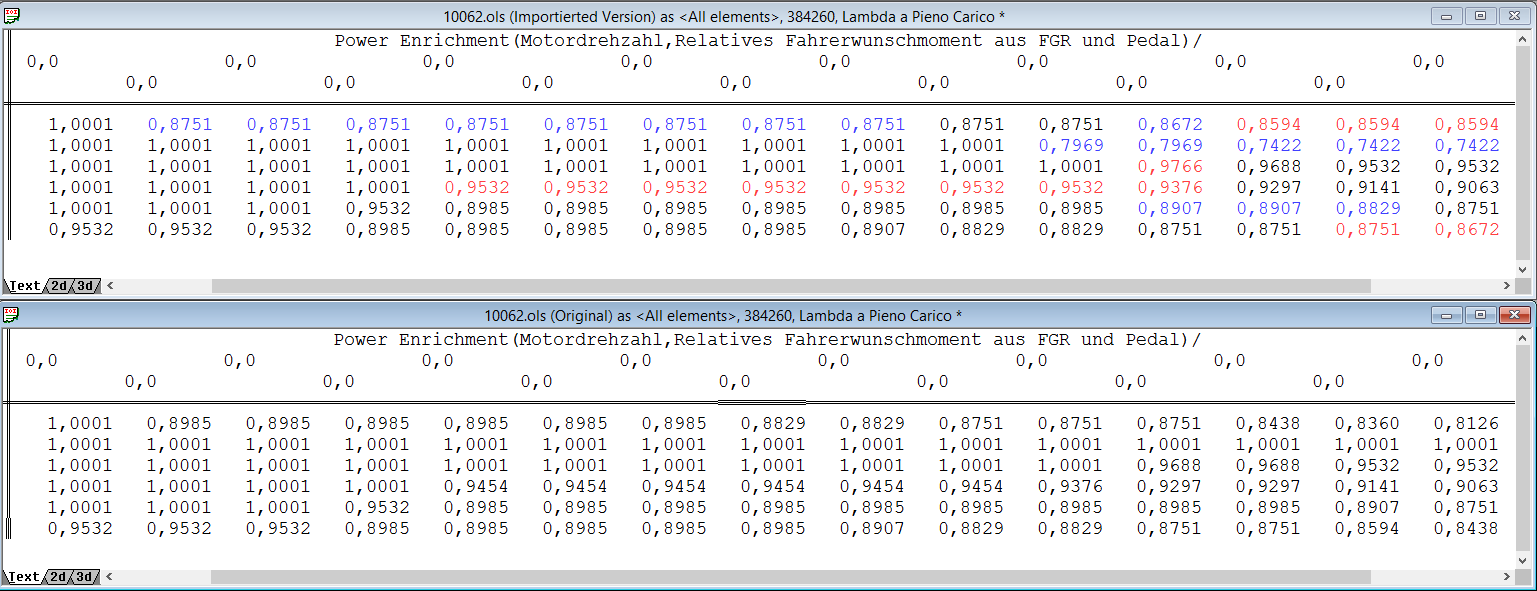Click the Power Enrichment heading in the Original window
The height and width of the screenshot is (591, 1537).
(768, 339)
